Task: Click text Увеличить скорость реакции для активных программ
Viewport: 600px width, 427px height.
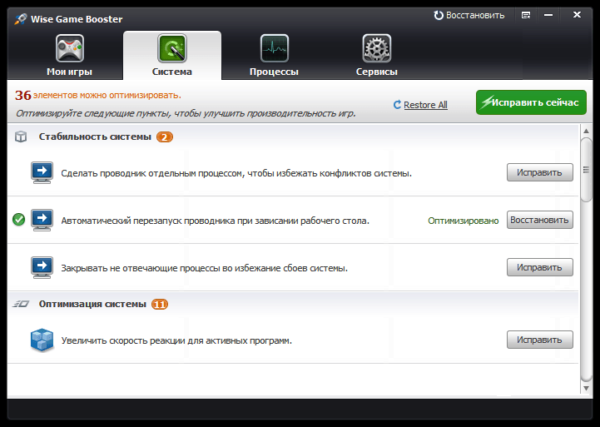Action: [176, 341]
